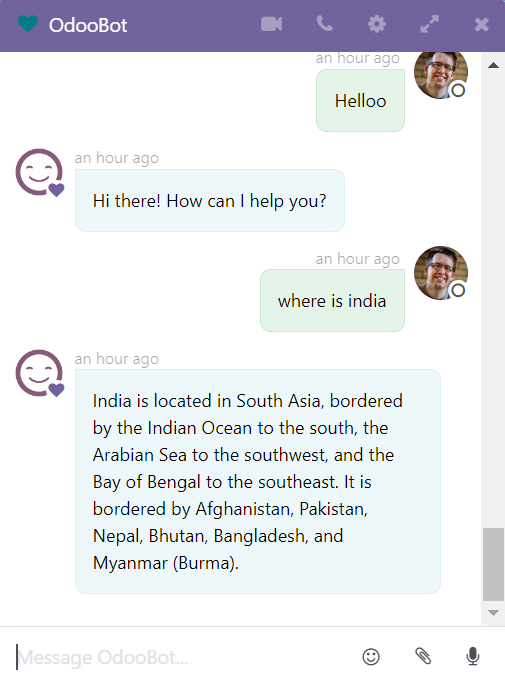Click the teal heart icon beside OdooBot
This screenshot has height=680, width=505.
[x=28, y=24]
